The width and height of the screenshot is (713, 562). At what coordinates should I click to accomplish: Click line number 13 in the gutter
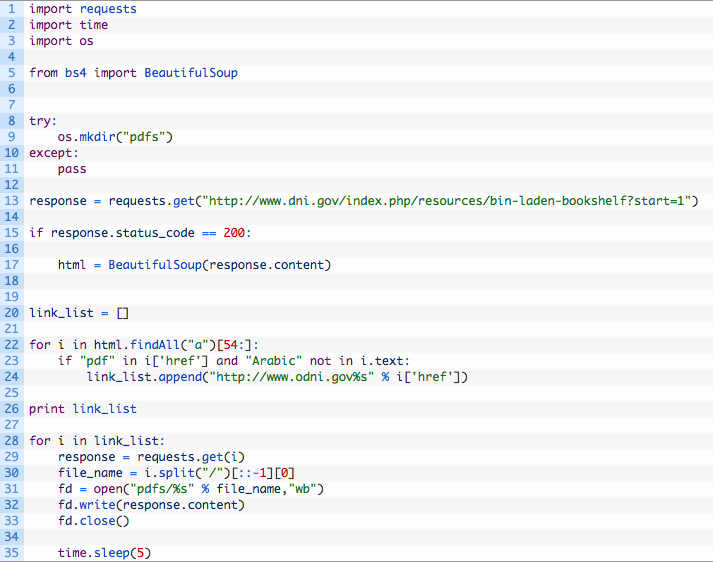[12, 201]
